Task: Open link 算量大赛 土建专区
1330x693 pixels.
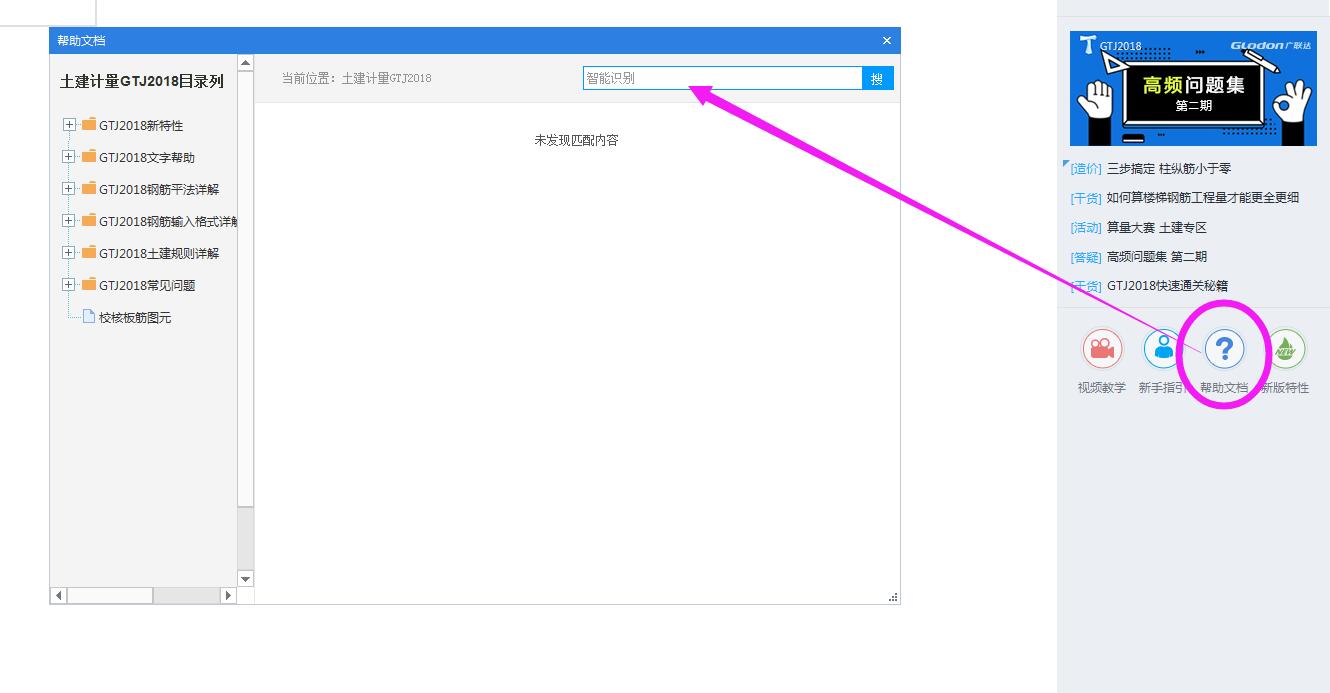Action: pyautogui.click(x=1157, y=228)
